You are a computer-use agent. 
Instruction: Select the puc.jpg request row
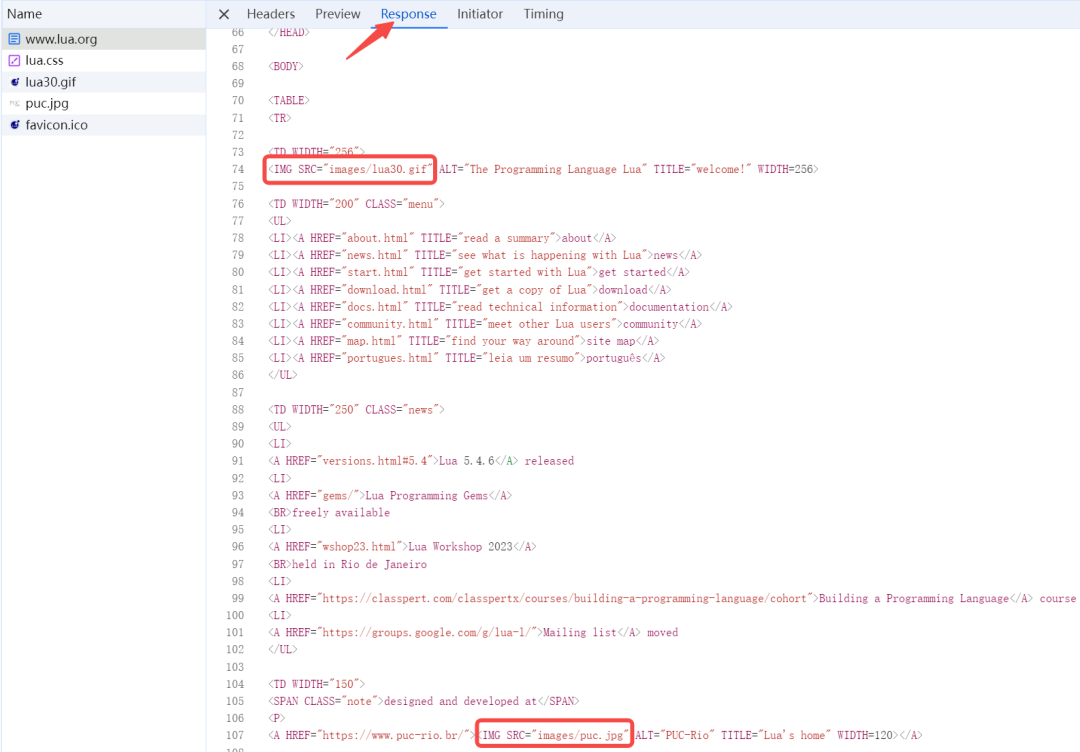click(47, 103)
